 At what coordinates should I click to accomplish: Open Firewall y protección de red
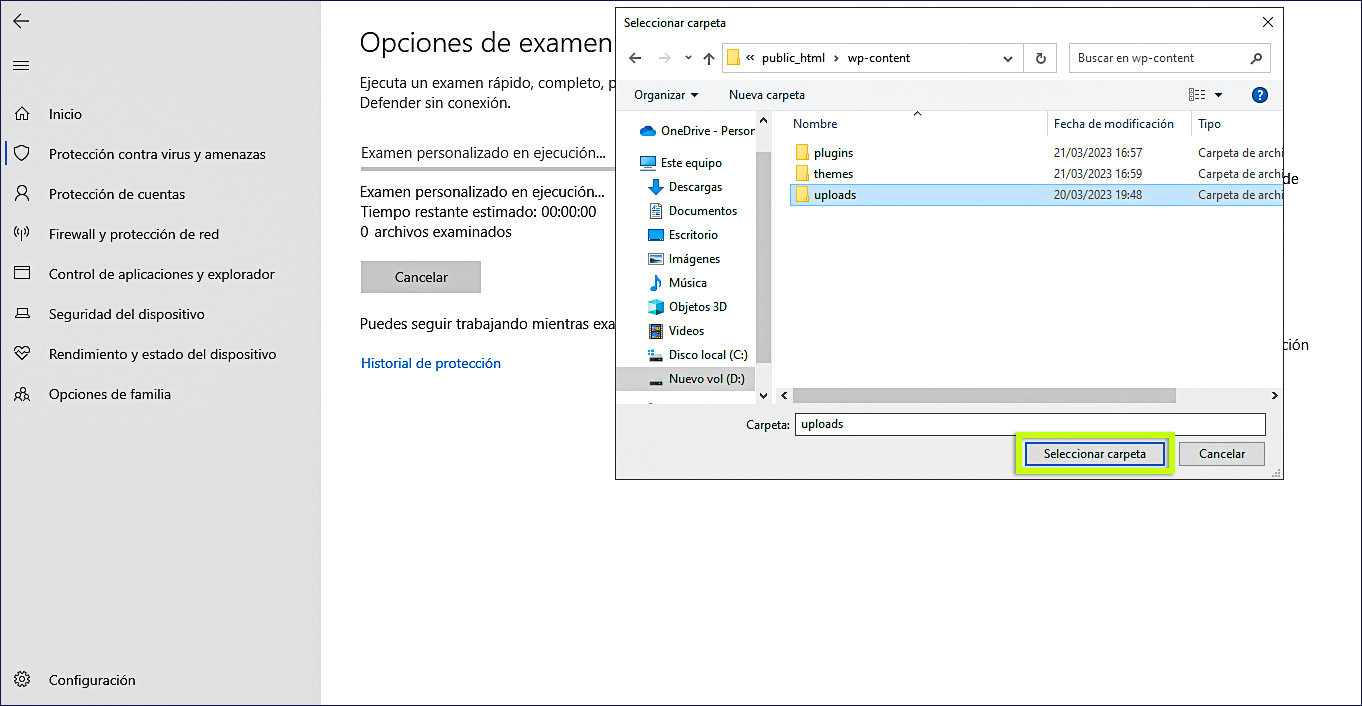click(x=133, y=234)
